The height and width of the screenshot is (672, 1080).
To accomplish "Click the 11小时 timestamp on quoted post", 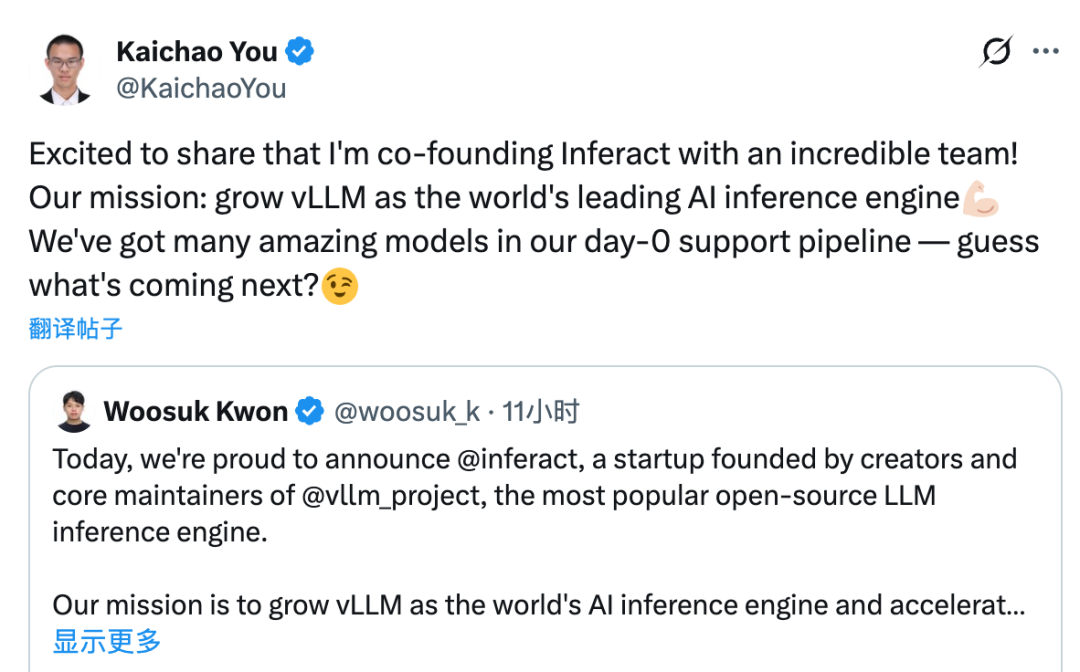I will click(541, 411).
